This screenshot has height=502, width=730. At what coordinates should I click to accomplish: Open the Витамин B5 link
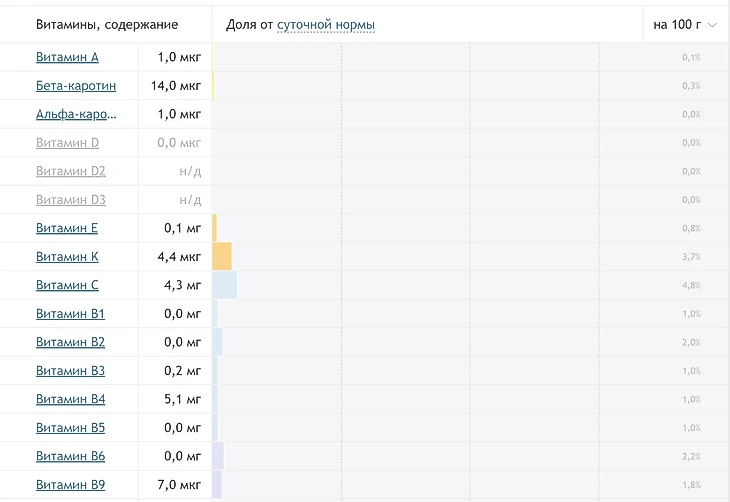(x=70, y=428)
